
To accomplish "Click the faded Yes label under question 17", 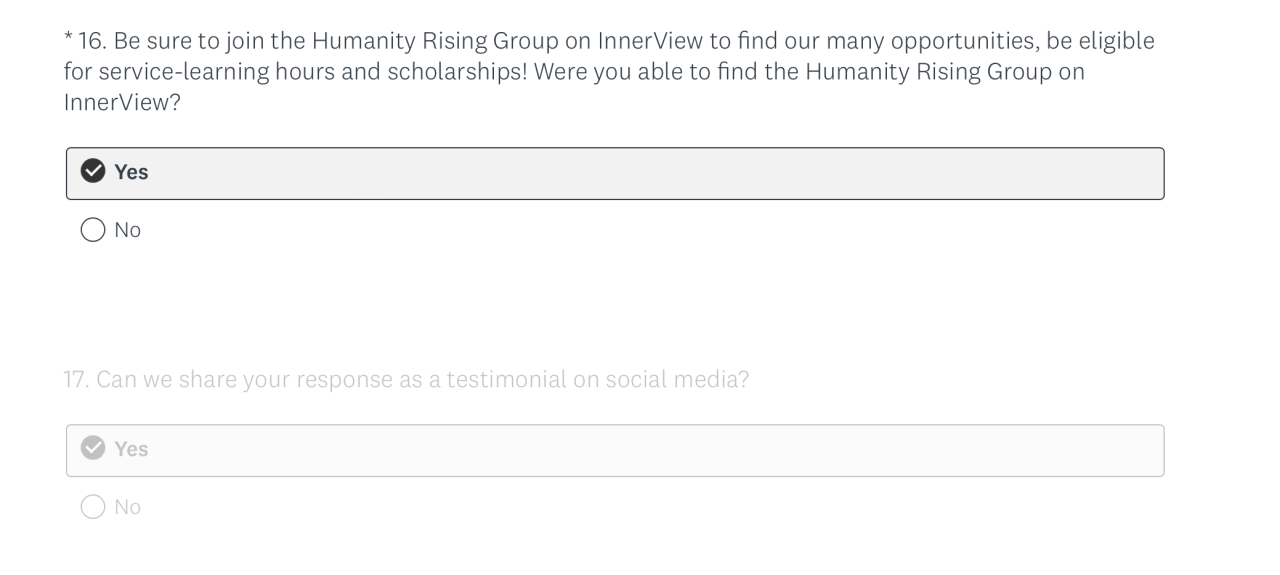I will tap(131, 449).
